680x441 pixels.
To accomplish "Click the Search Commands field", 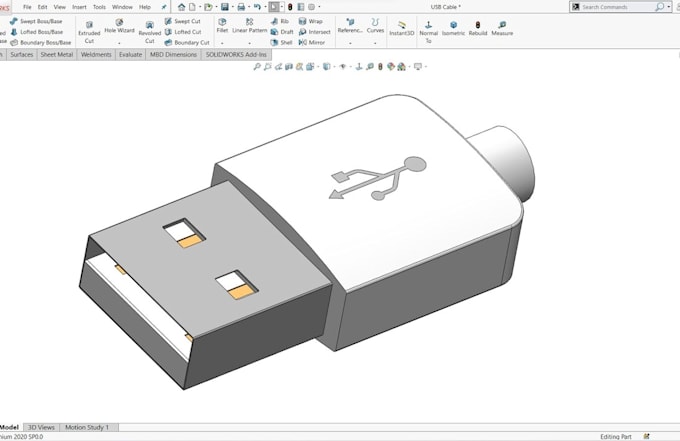I will pos(617,7).
